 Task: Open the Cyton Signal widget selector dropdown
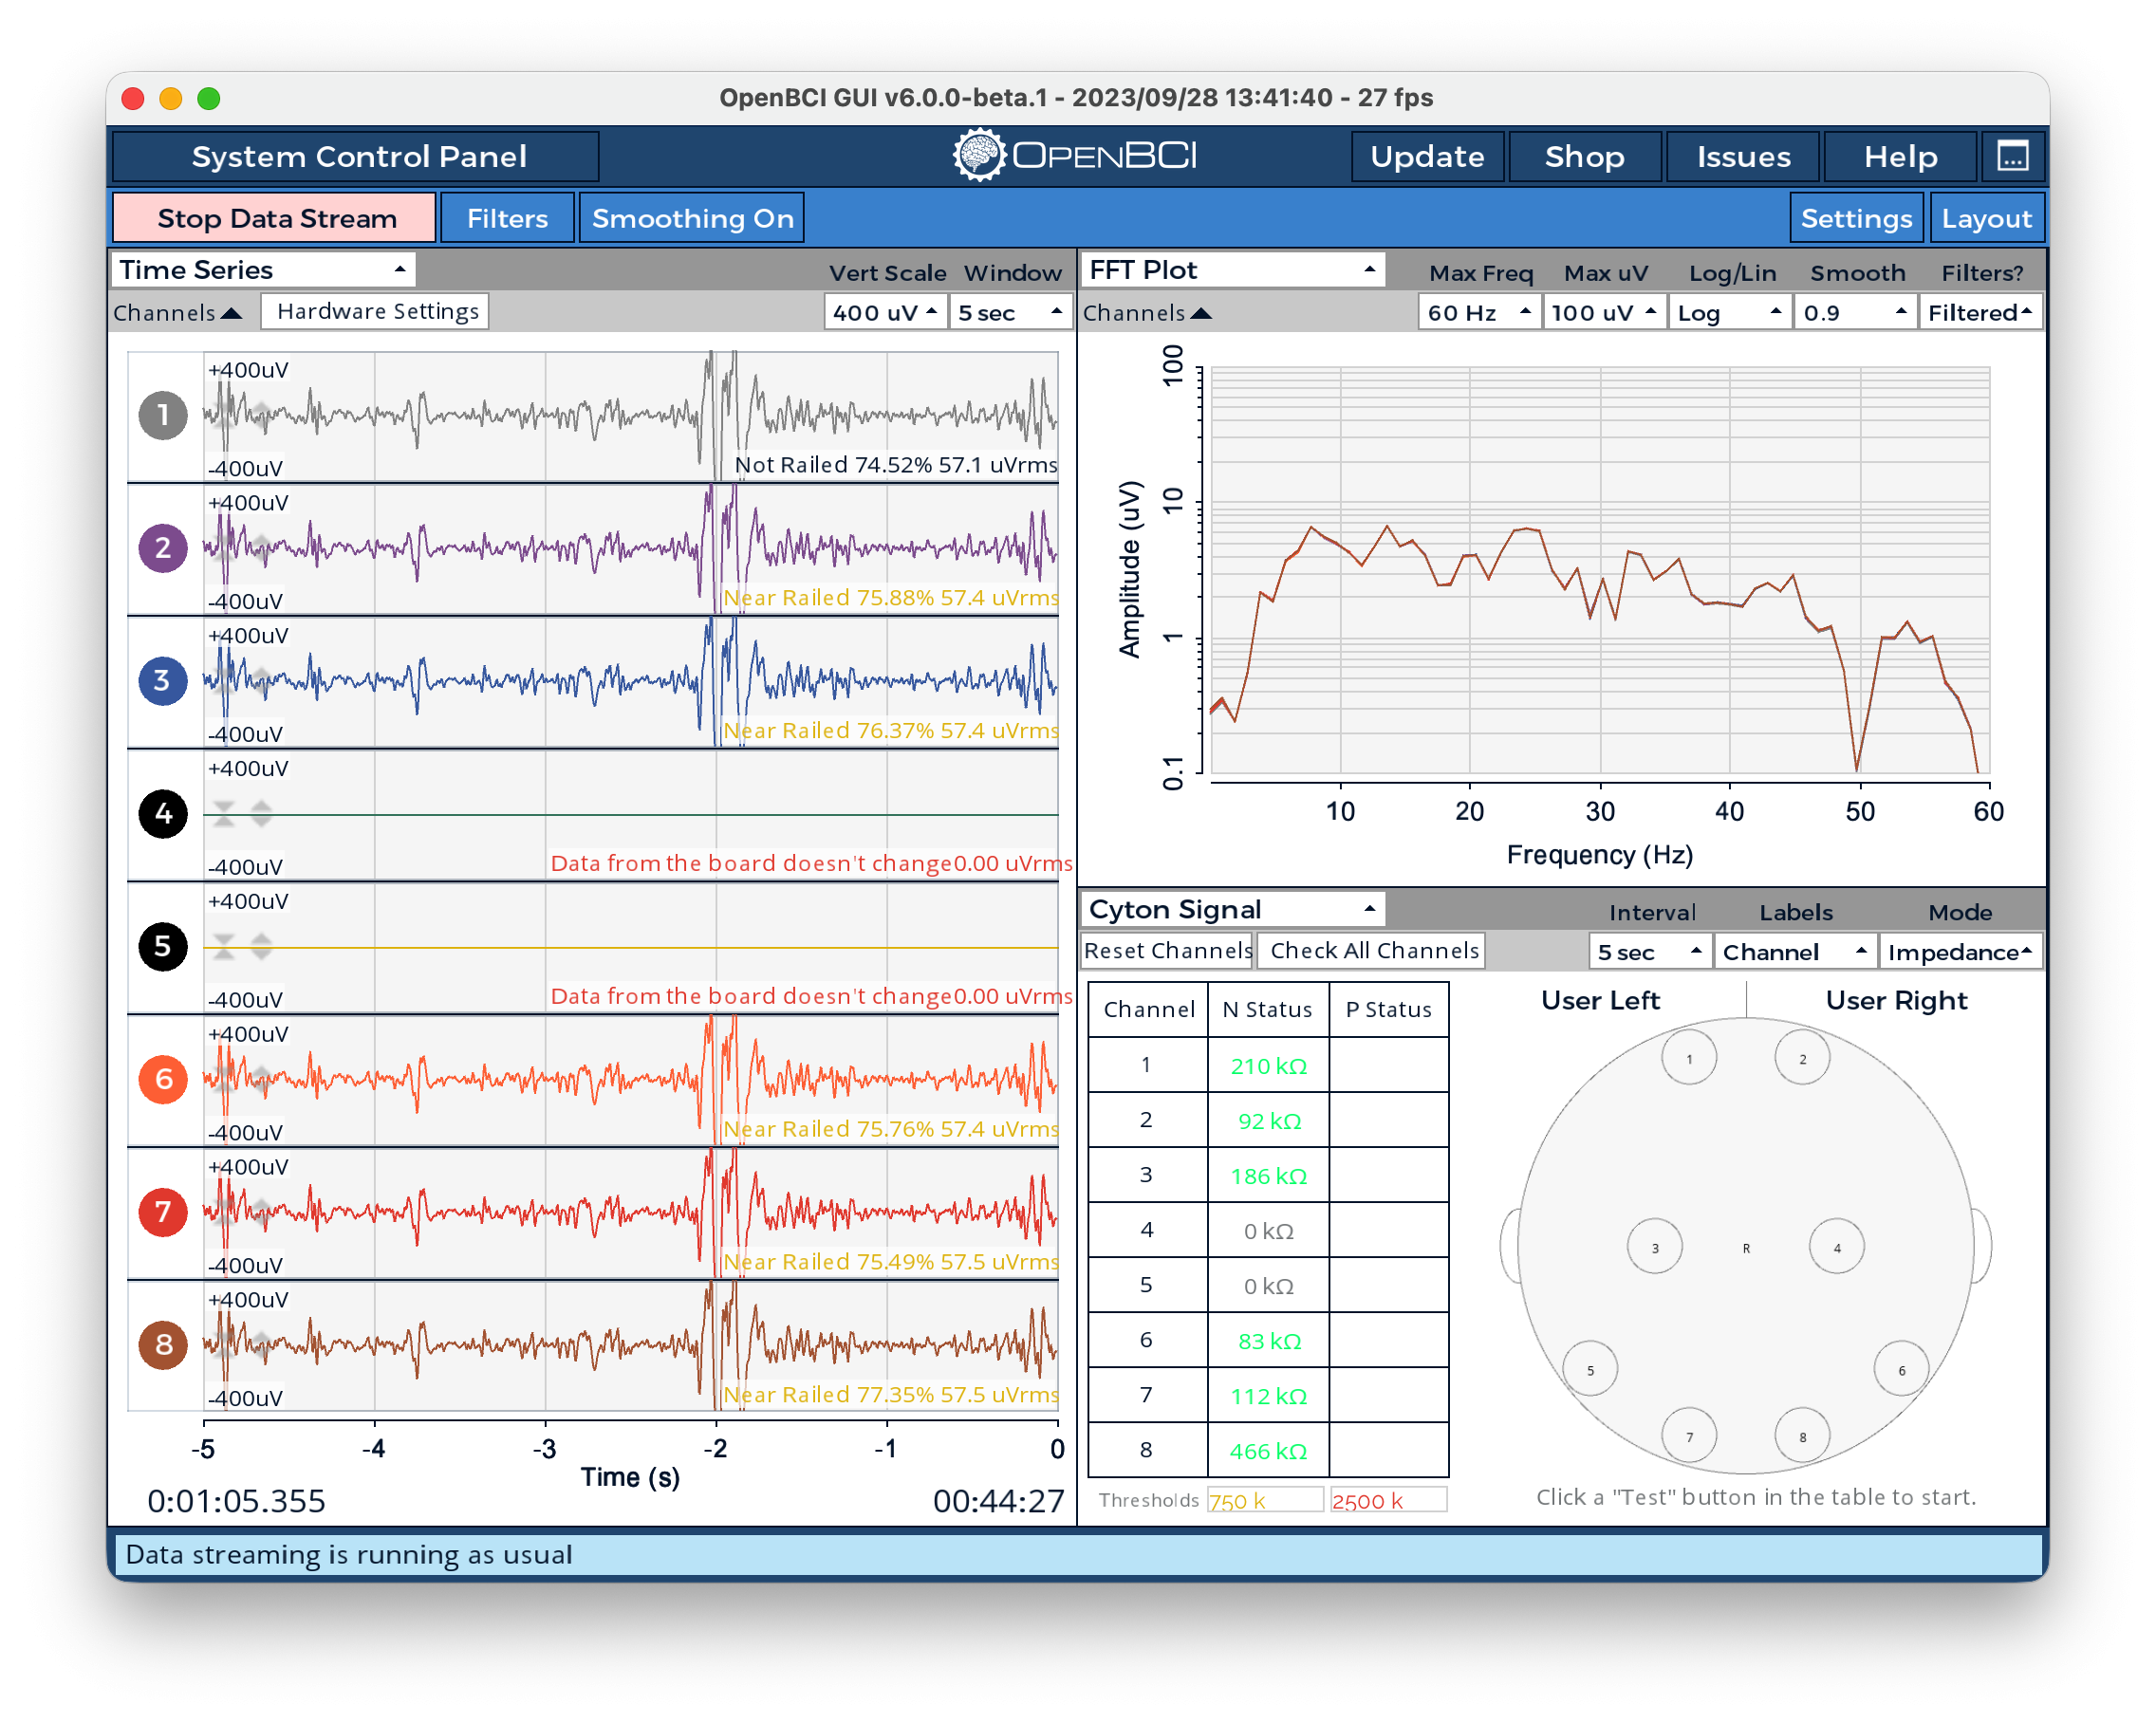[x=1233, y=909]
